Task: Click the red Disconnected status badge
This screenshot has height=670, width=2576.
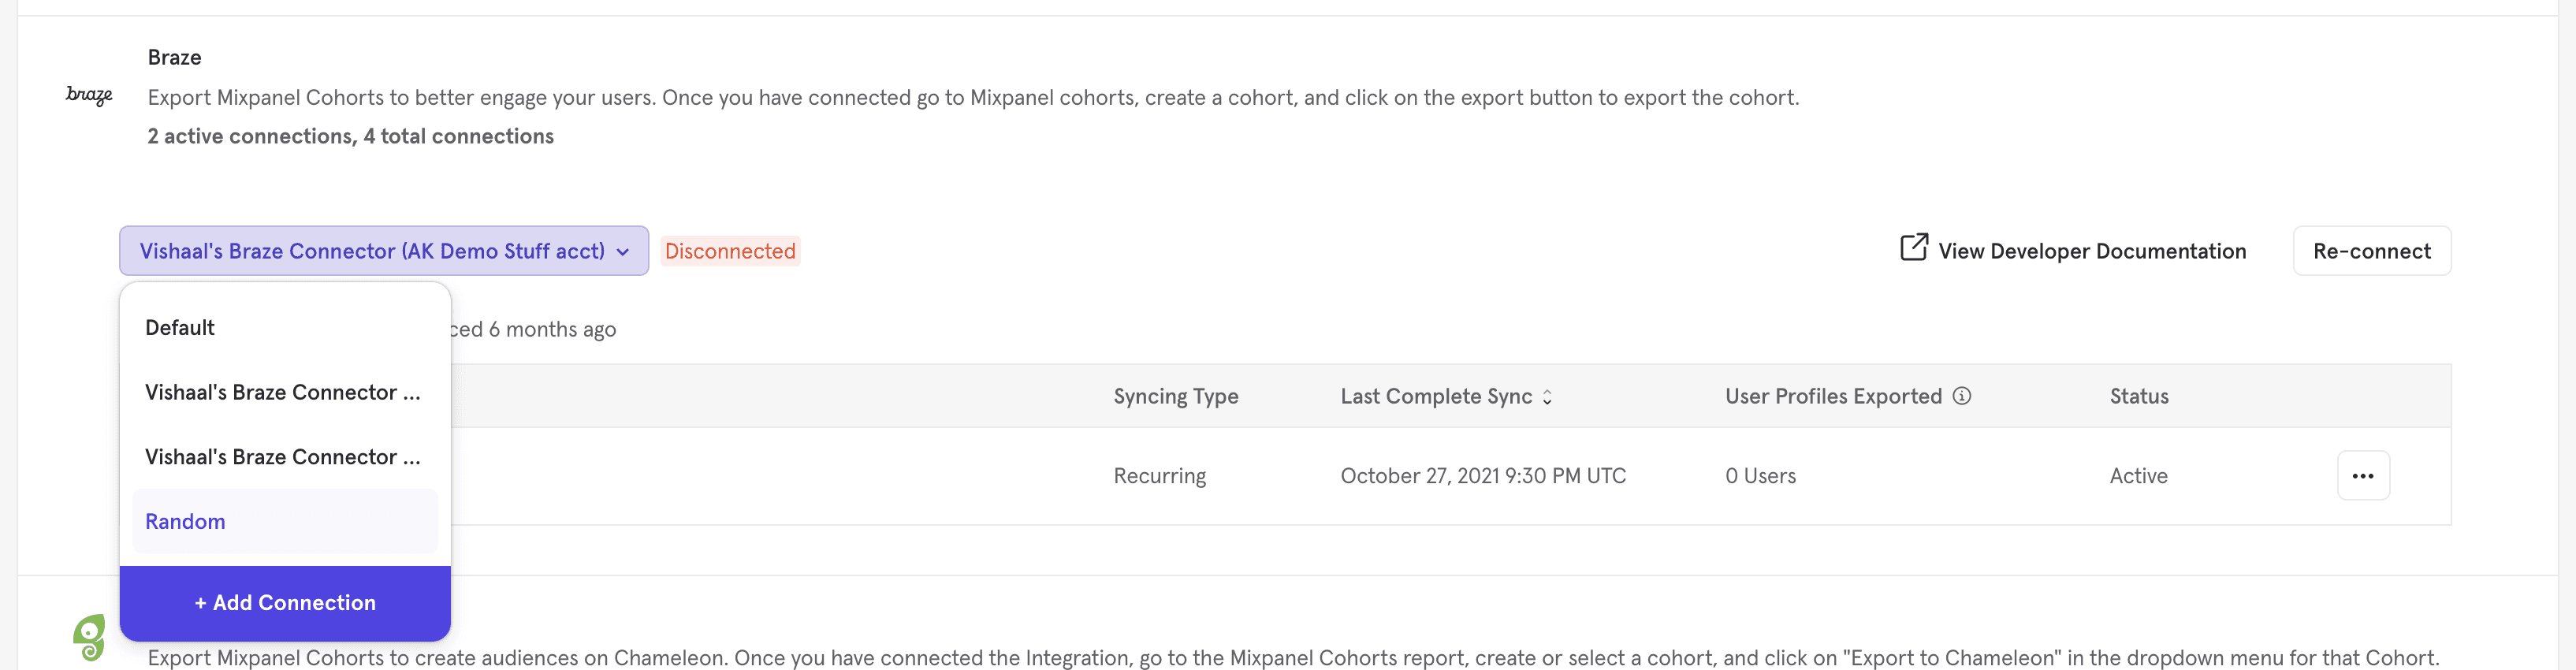Action: (x=730, y=251)
